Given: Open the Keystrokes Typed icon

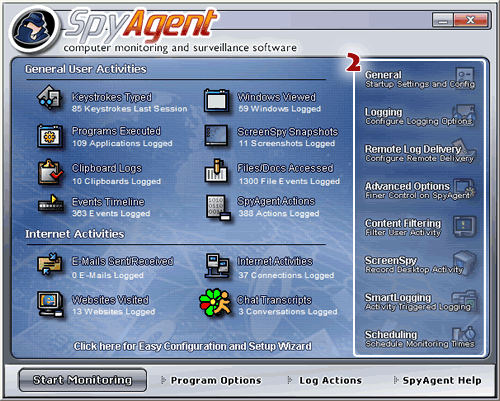Looking at the screenshot, I should click(49, 97).
